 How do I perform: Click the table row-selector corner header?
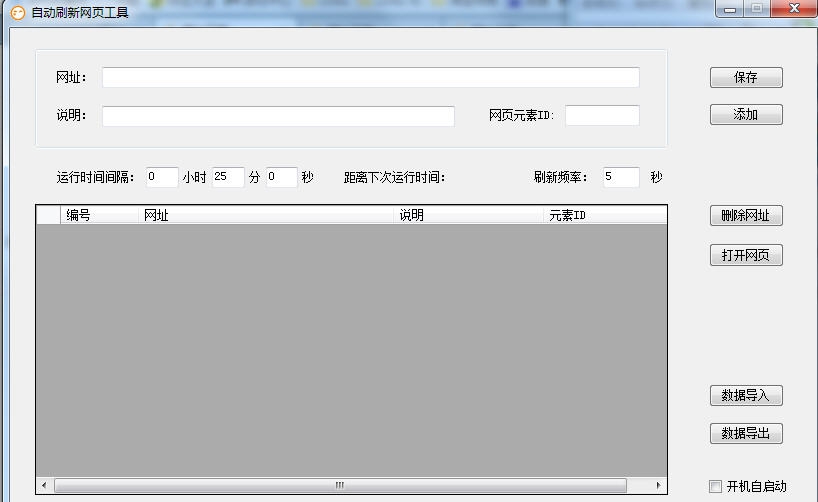click(x=49, y=215)
